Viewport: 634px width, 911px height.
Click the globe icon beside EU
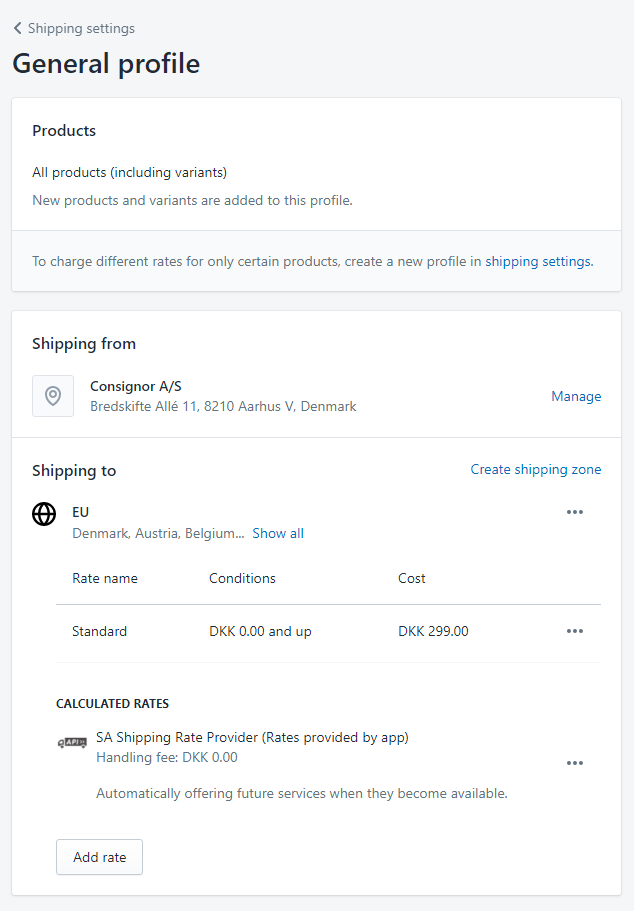tap(44, 514)
